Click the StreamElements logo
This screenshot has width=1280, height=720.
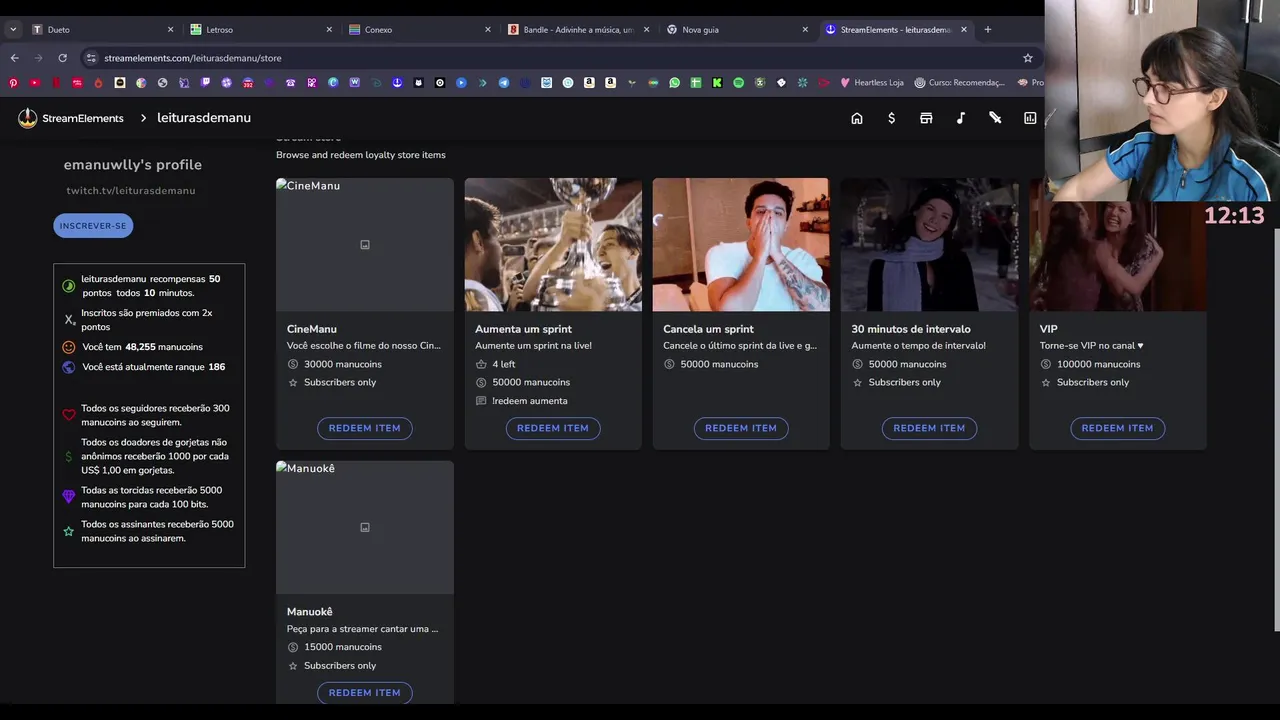pos(70,118)
